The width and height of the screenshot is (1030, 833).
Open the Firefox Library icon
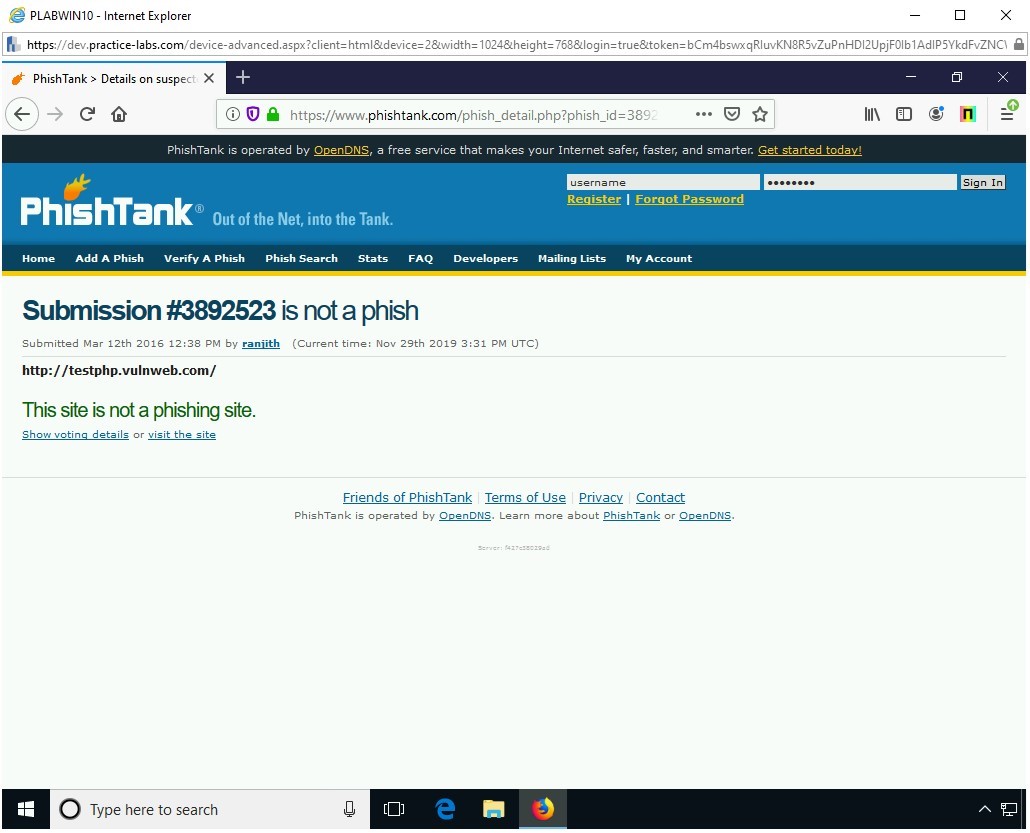[x=872, y=114]
